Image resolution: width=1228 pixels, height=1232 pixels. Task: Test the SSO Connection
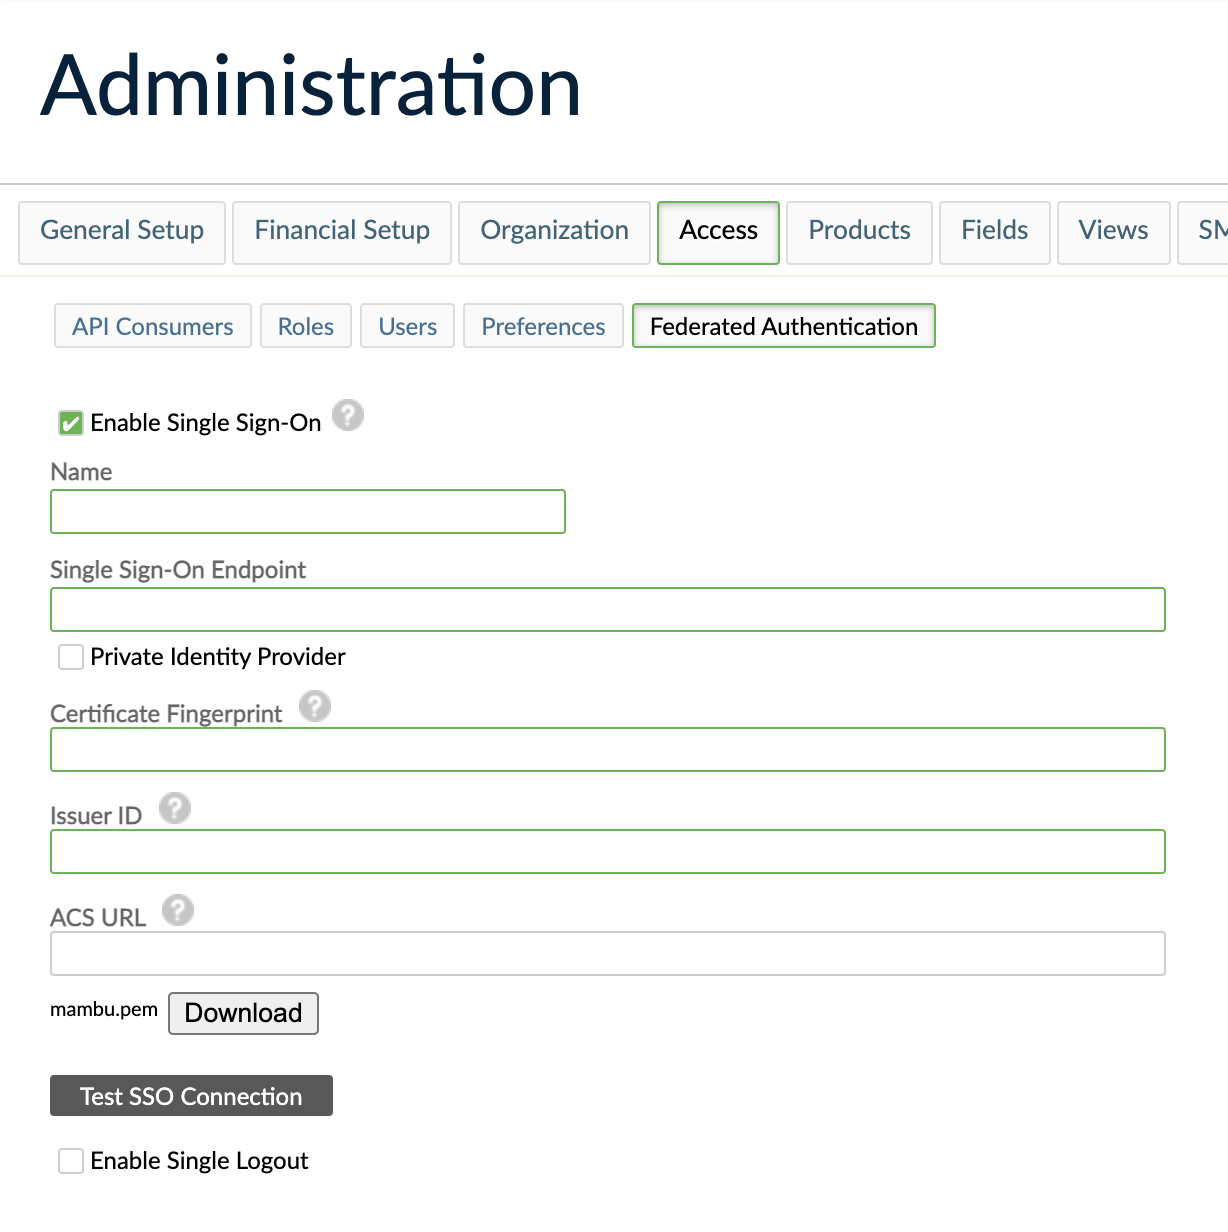click(191, 1096)
